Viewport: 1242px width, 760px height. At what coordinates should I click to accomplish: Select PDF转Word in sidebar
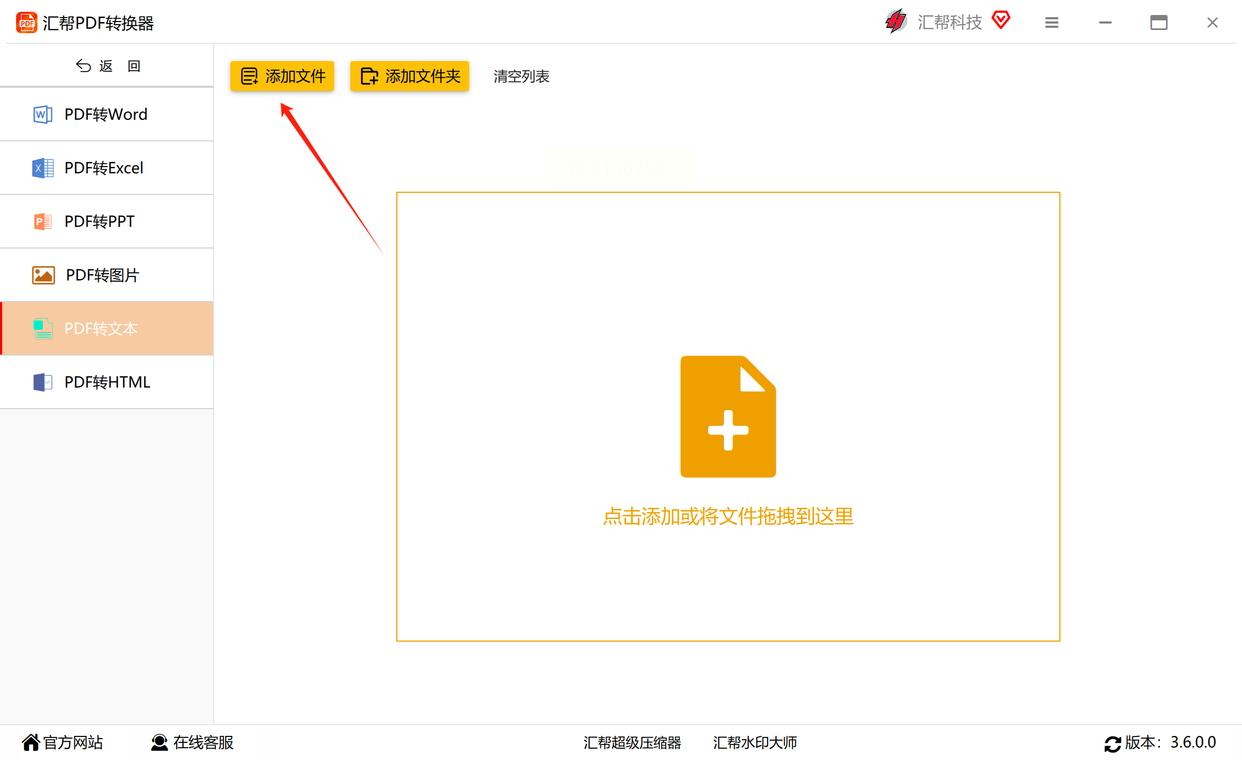106,114
